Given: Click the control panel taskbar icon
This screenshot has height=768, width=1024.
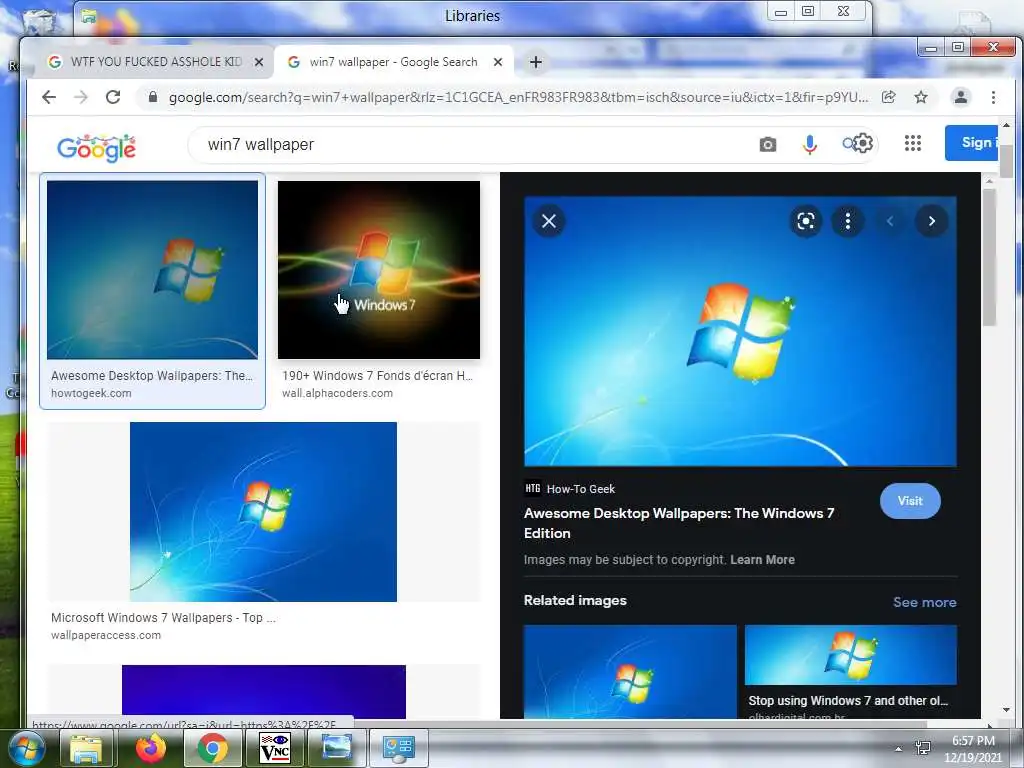Looking at the screenshot, I should 399,748.
